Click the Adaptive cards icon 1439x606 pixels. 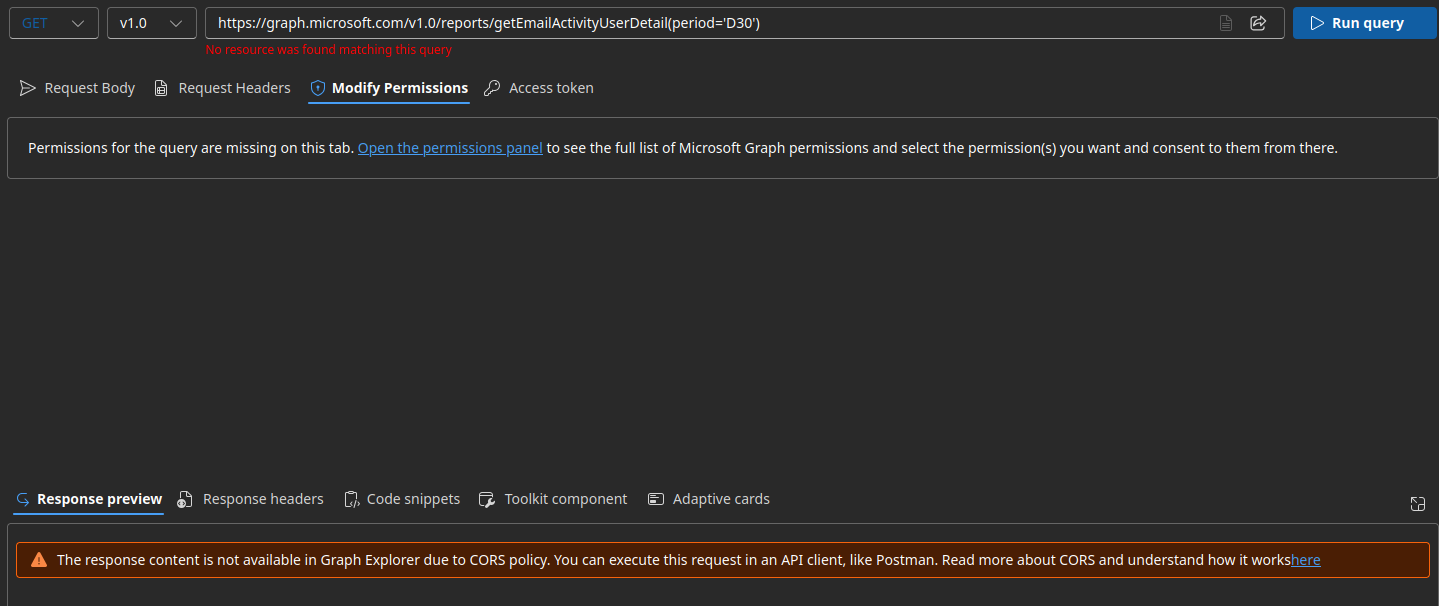tap(656, 498)
